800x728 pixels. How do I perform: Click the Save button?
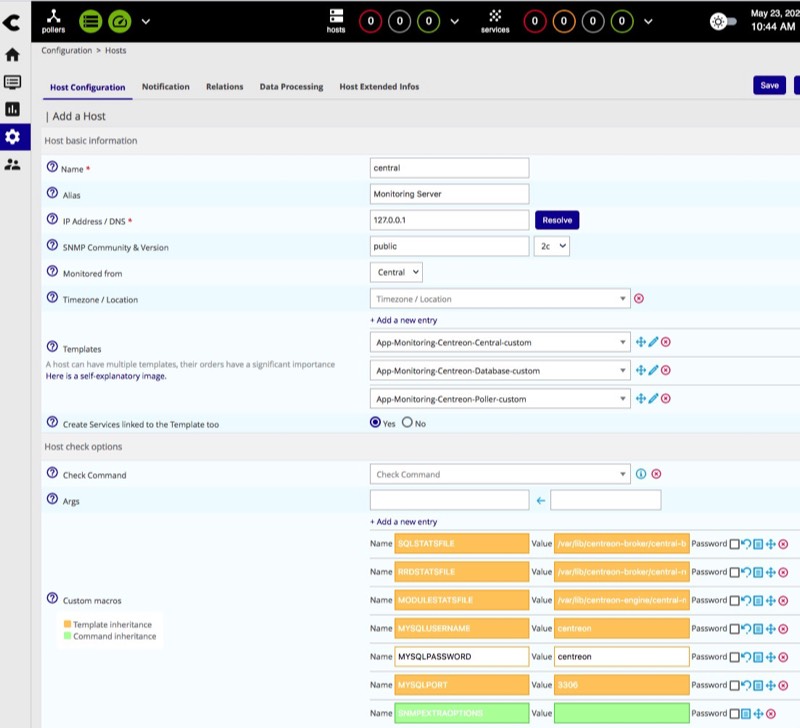click(769, 86)
